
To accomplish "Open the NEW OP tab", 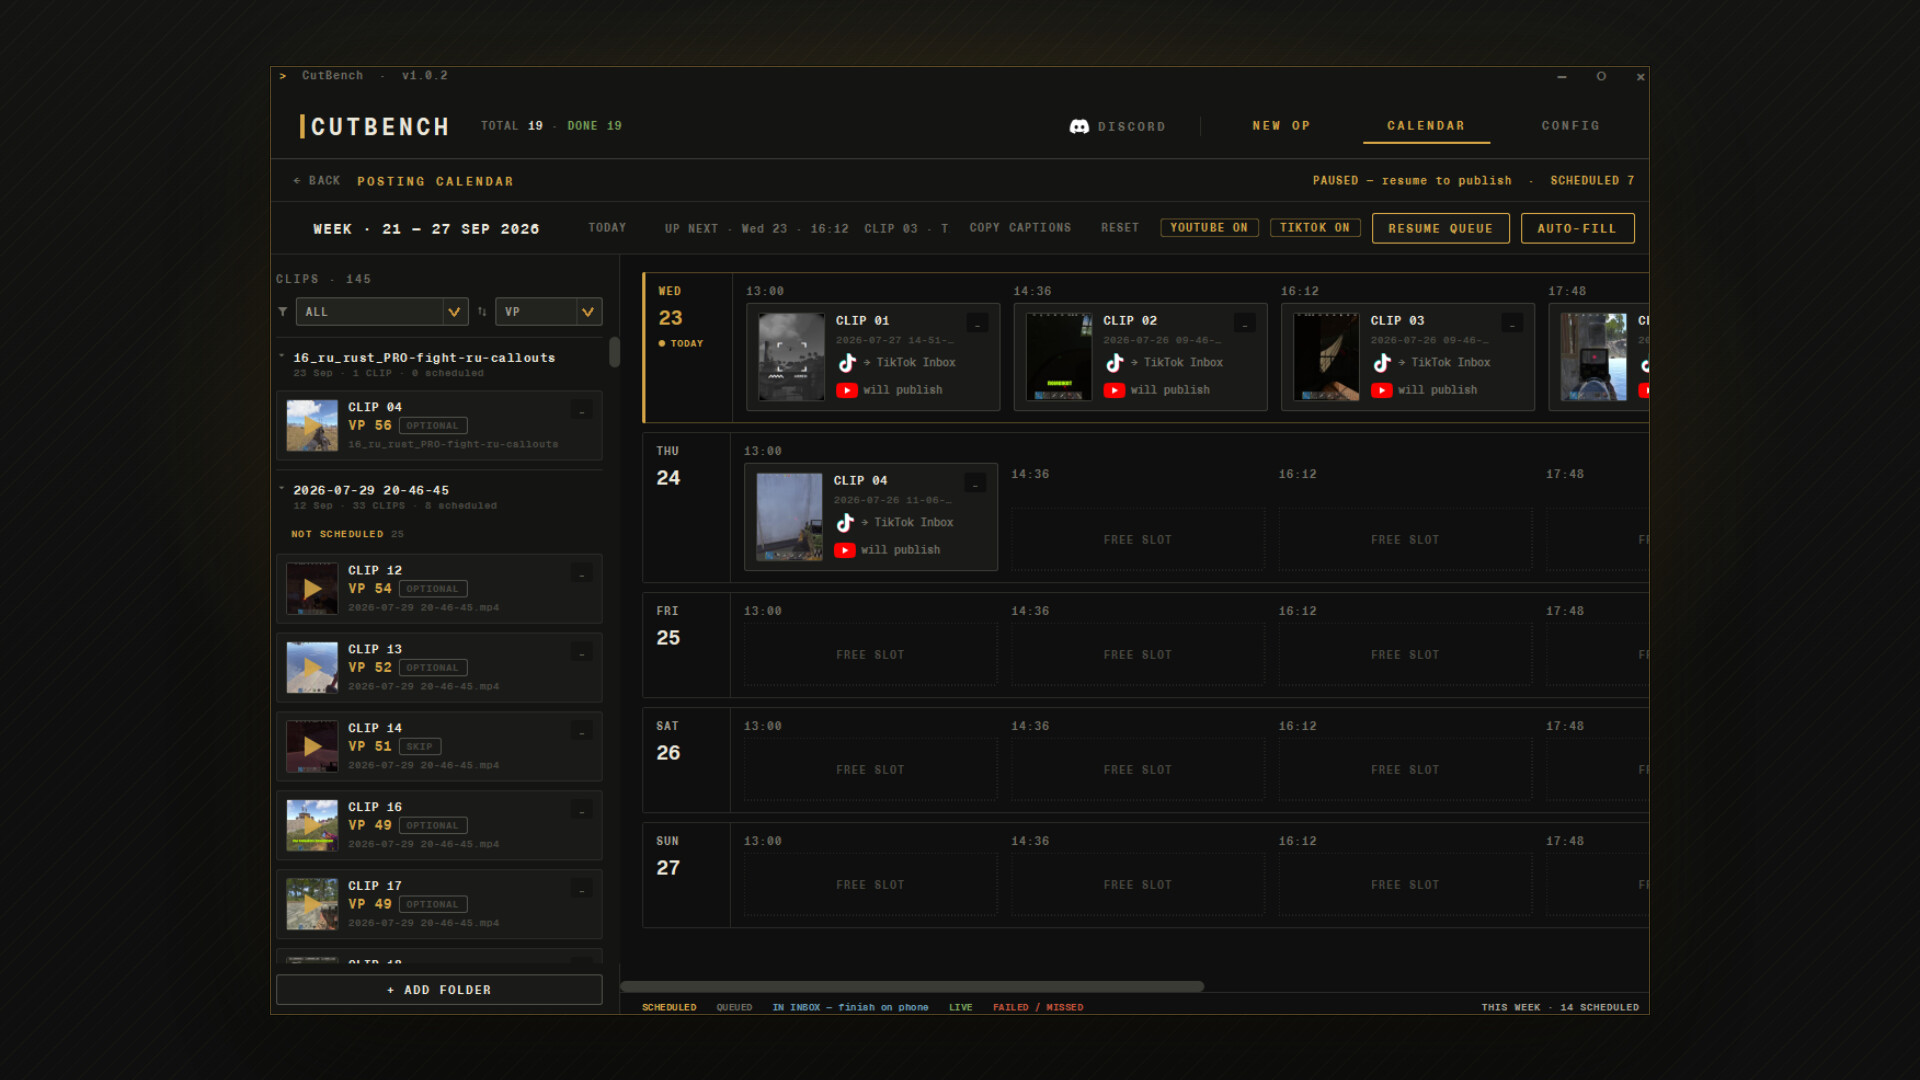I will pyautogui.click(x=1281, y=126).
